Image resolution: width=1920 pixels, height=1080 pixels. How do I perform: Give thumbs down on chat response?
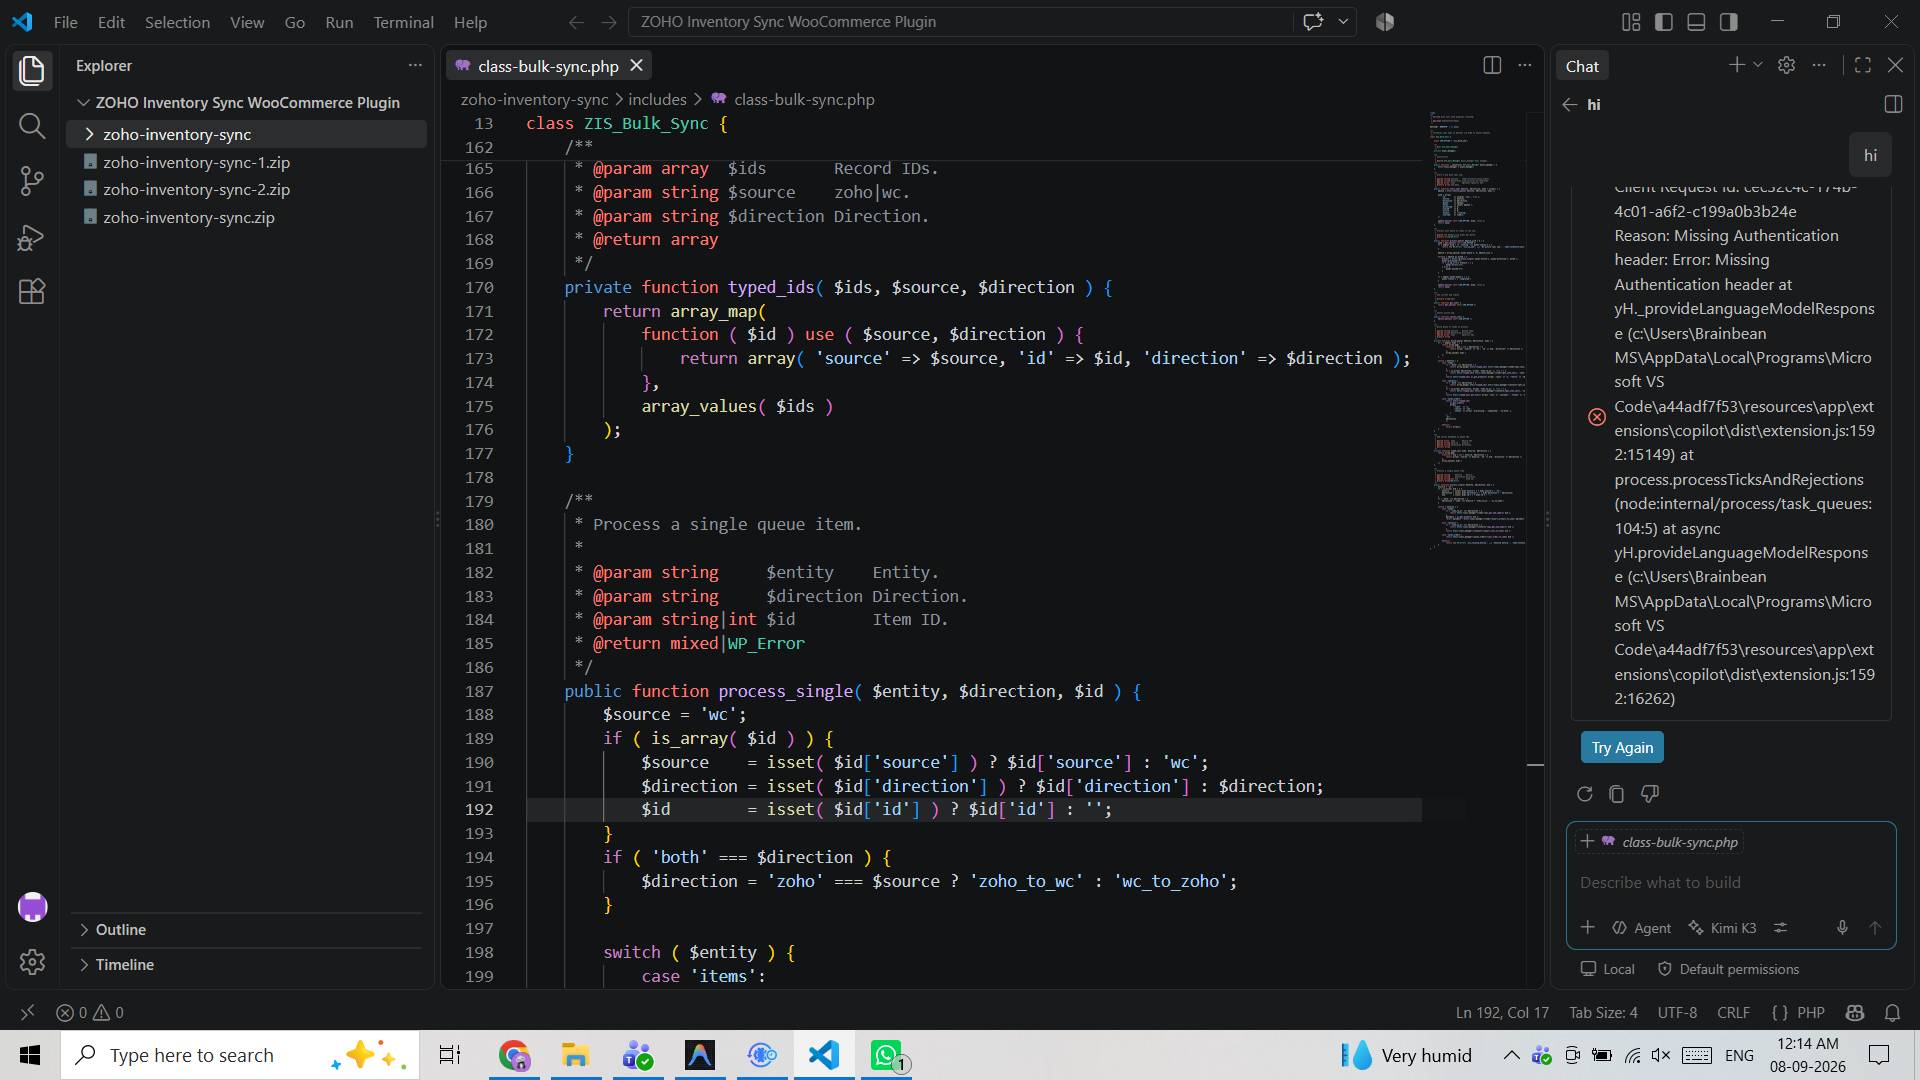click(x=1650, y=794)
